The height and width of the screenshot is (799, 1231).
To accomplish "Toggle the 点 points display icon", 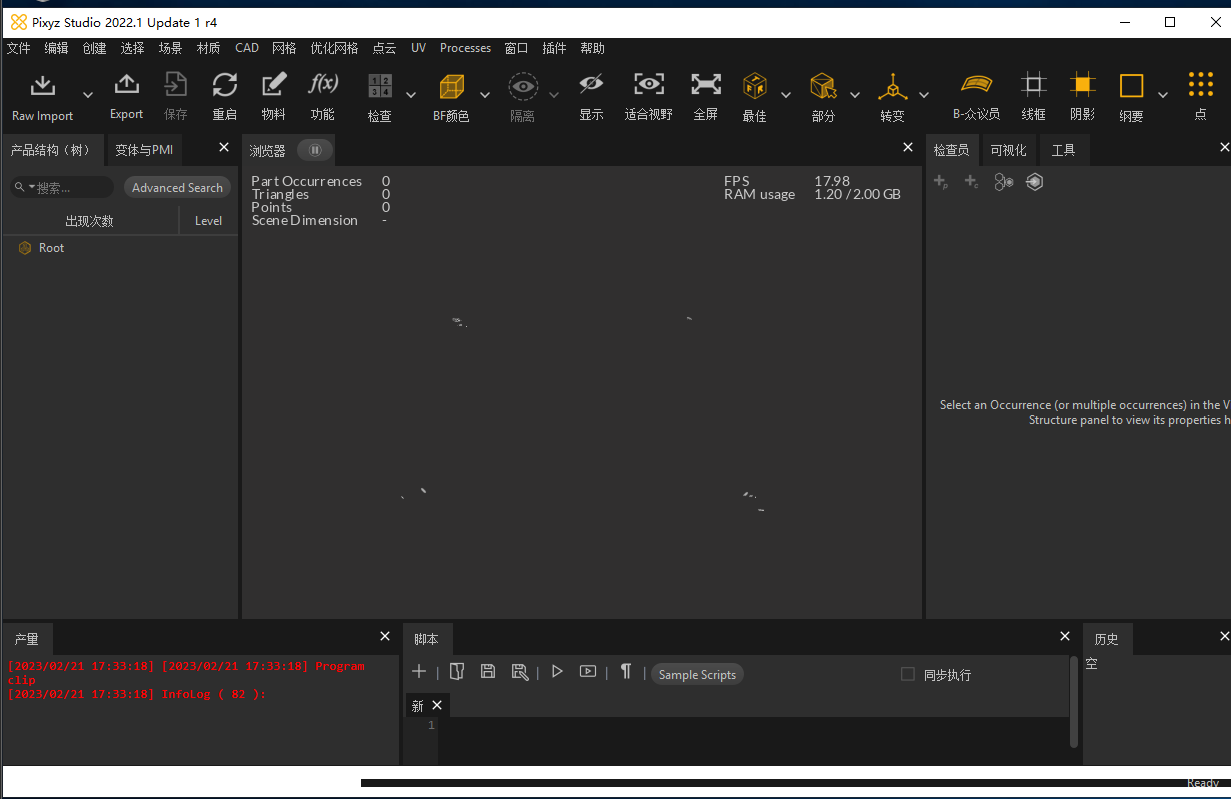I will [x=1200, y=85].
